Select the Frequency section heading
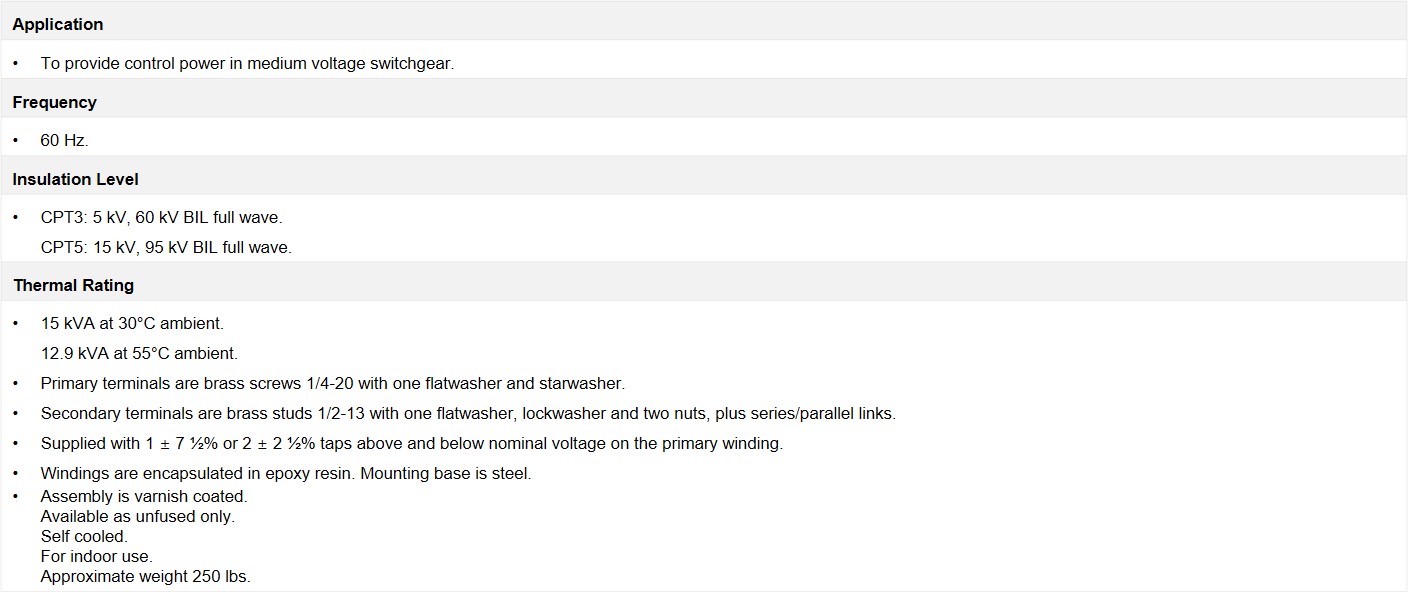This screenshot has height=597, width=1408. pos(704,101)
